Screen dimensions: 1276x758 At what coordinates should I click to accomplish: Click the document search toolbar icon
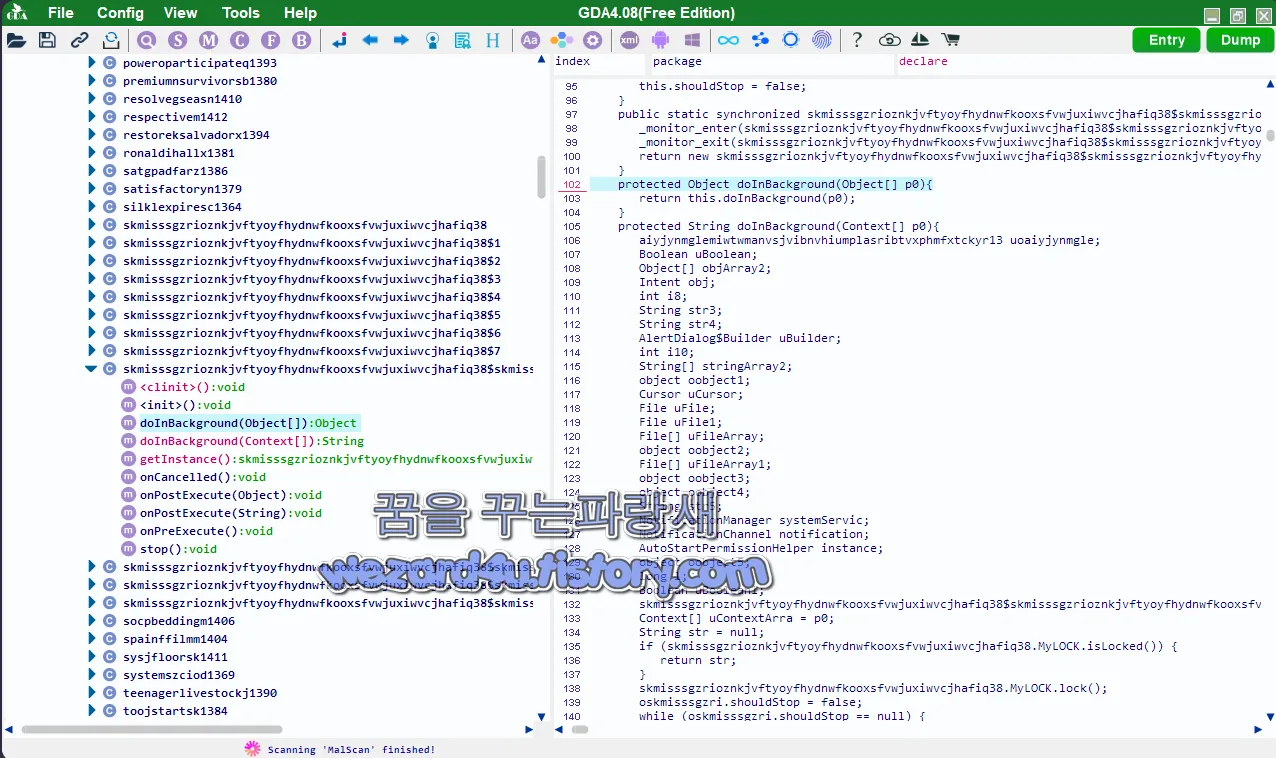[x=463, y=40]
